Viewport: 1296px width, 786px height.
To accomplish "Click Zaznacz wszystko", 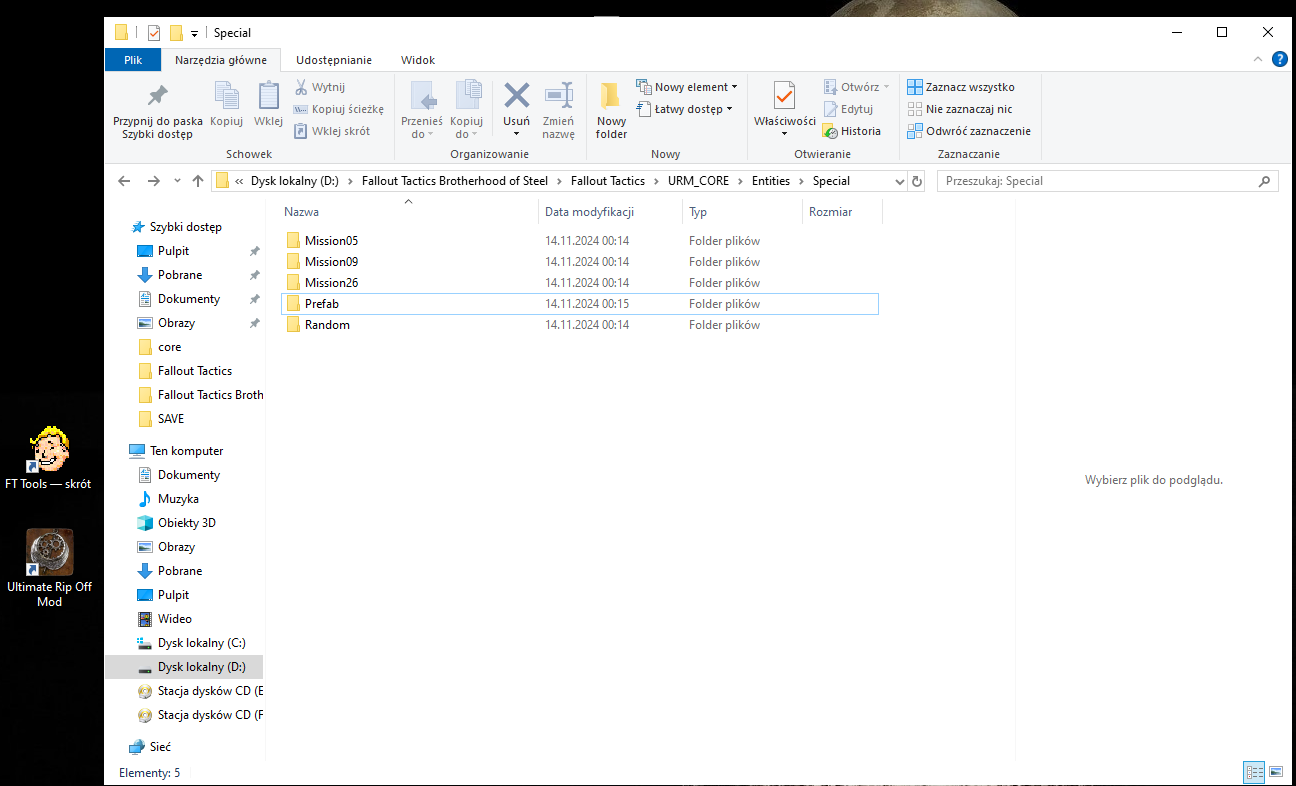I will pos(961,87).
